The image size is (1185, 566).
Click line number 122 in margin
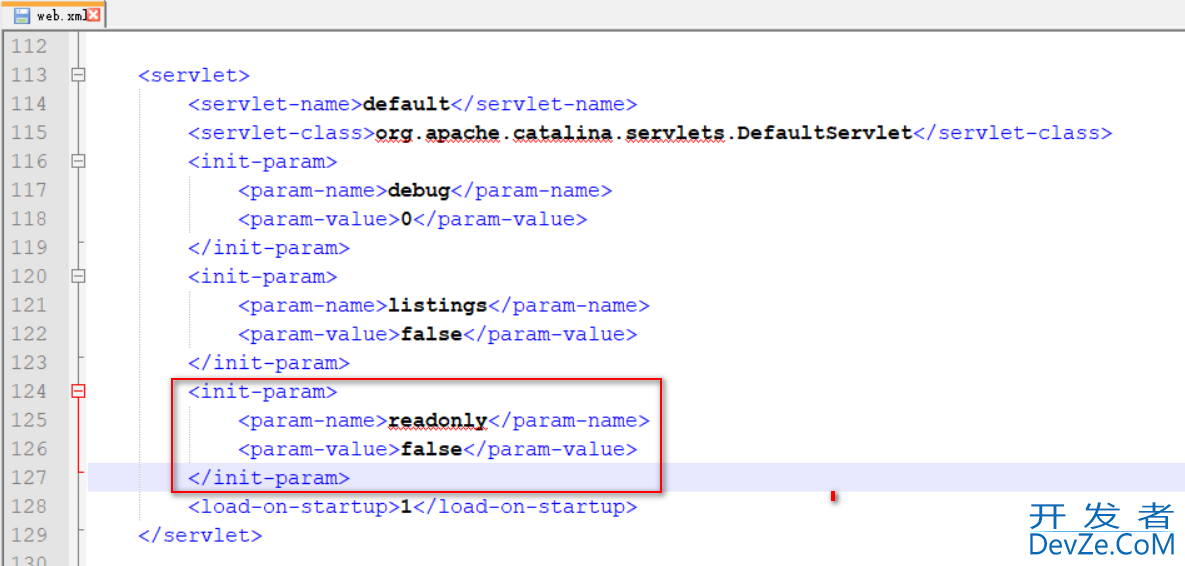coord(29,333)
